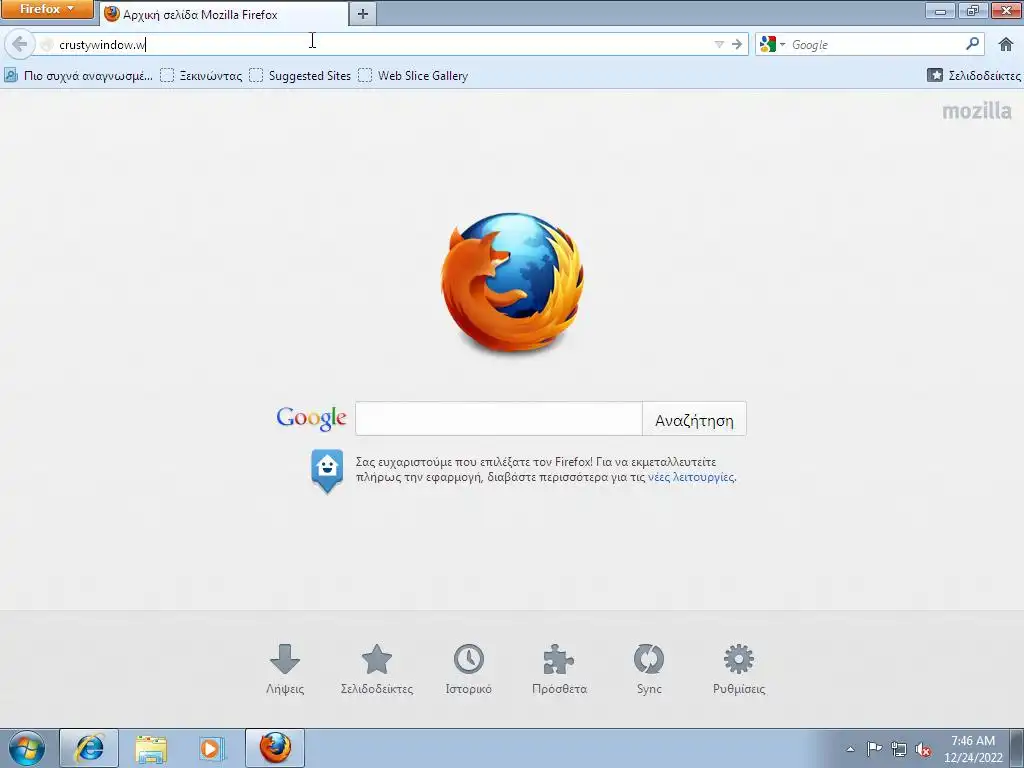
Task: Open the νέες λειτουργίες link
Action: [691, 477]
